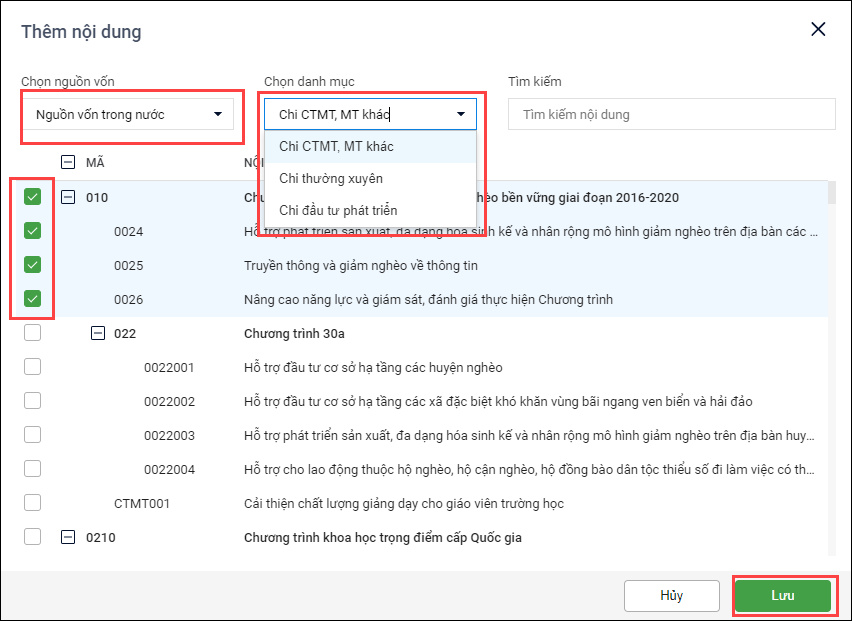Enable the checkbox for CTMT001
852x621 pixels.
pyautogui.click(x=32, y=503)
